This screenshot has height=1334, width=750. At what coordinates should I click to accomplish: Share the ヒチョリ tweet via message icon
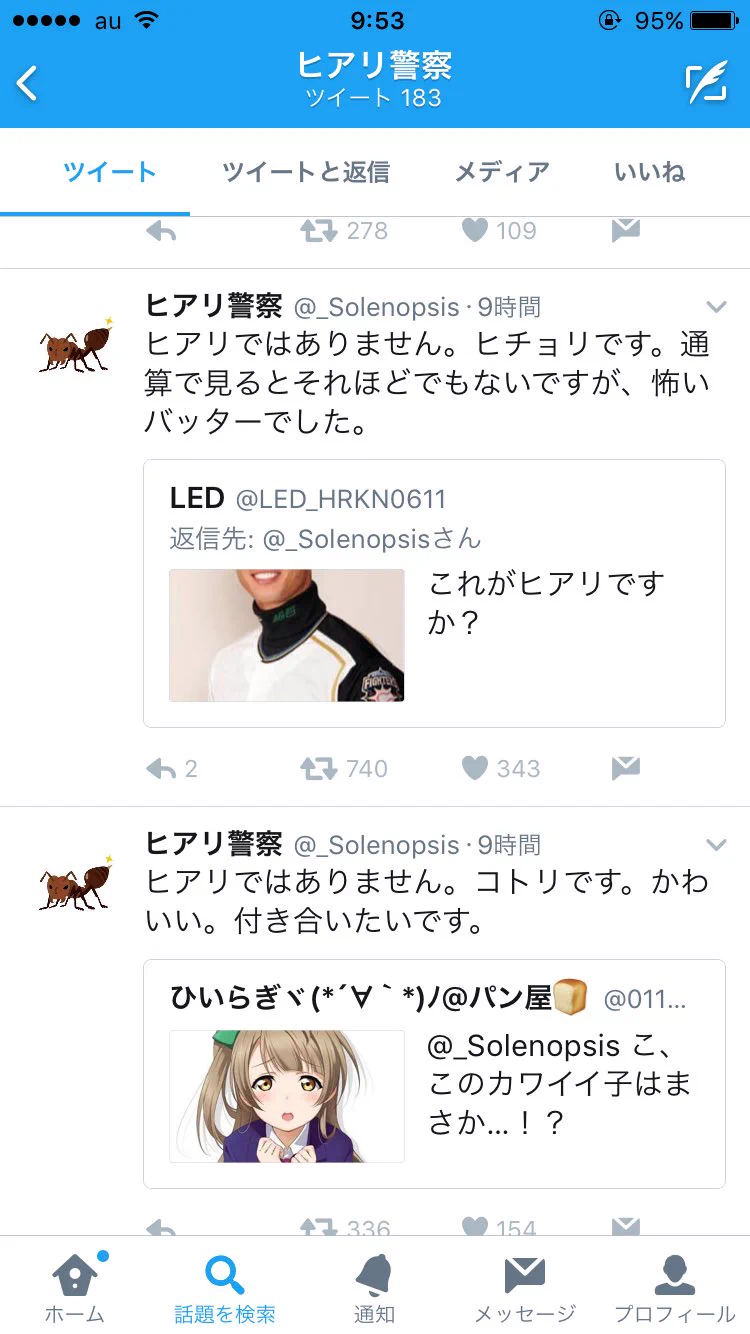[x=625, y=768]
